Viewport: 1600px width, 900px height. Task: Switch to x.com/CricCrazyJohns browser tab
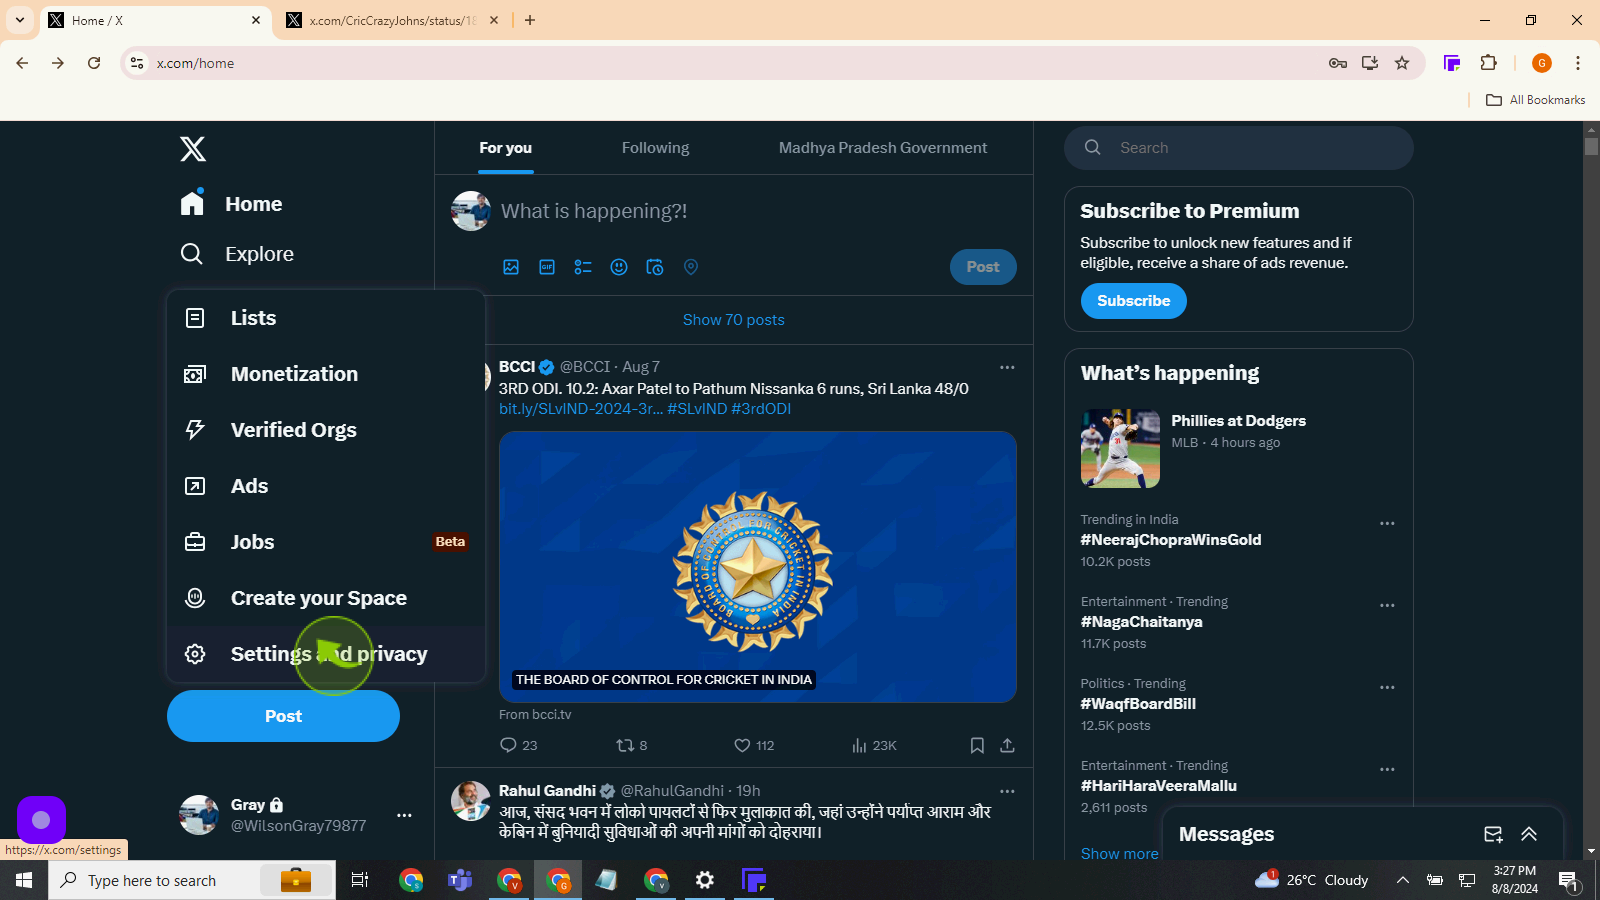point(391,20)
